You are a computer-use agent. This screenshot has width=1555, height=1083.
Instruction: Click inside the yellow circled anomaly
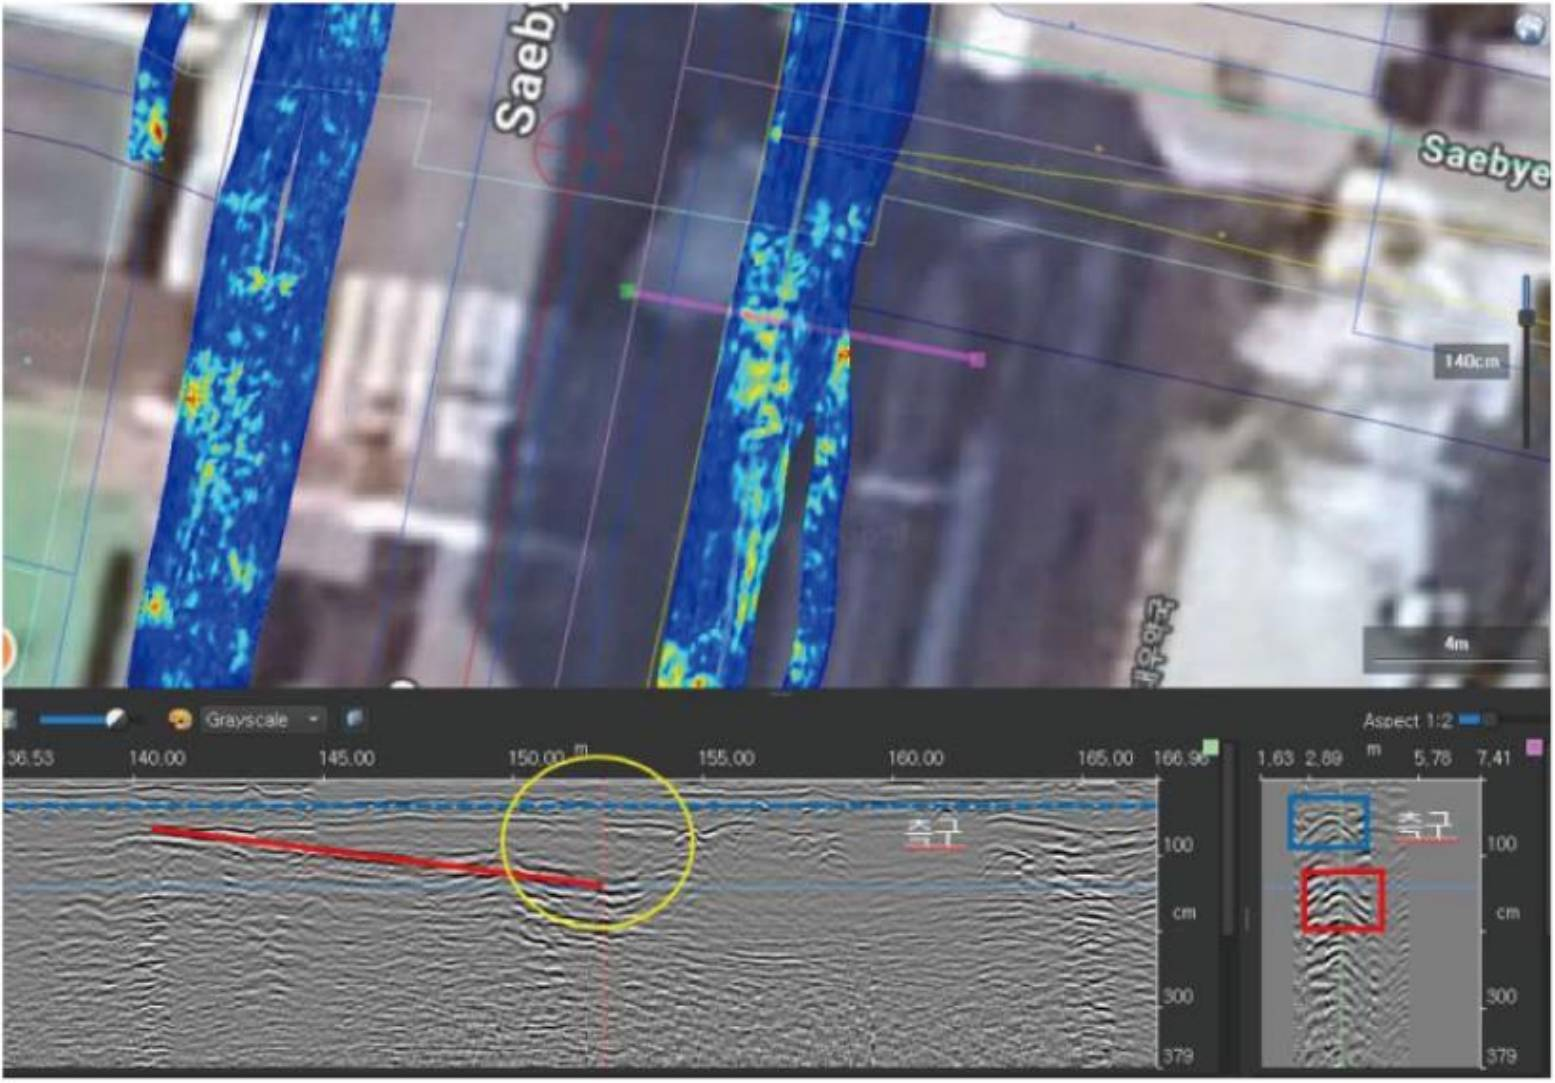click(597, 842)
